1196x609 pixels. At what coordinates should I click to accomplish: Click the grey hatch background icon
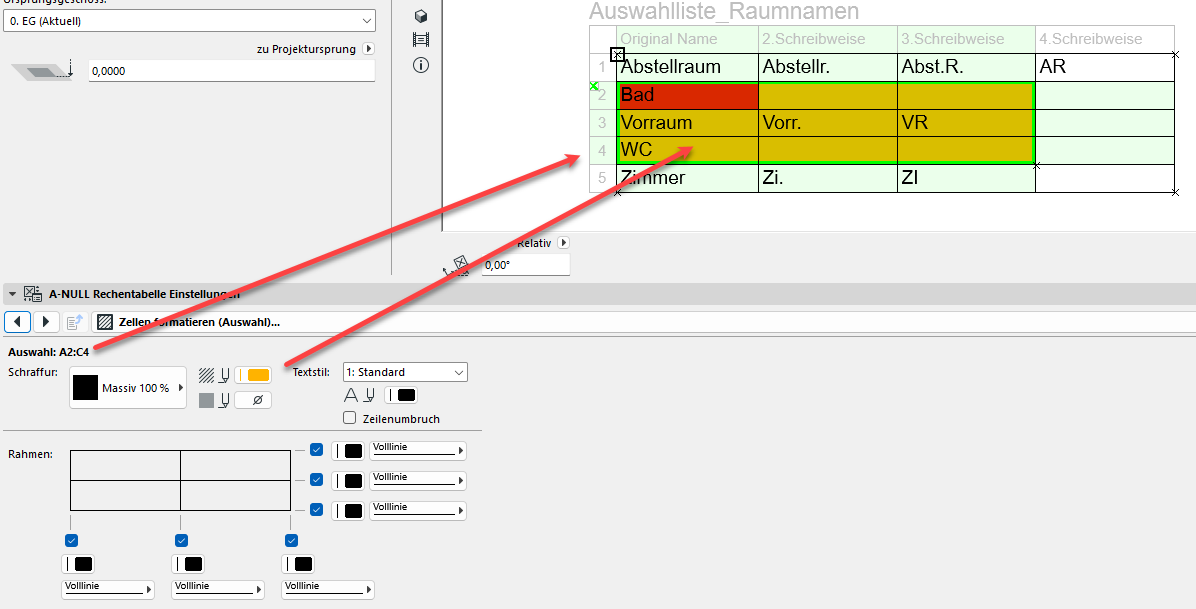[207, 400]
